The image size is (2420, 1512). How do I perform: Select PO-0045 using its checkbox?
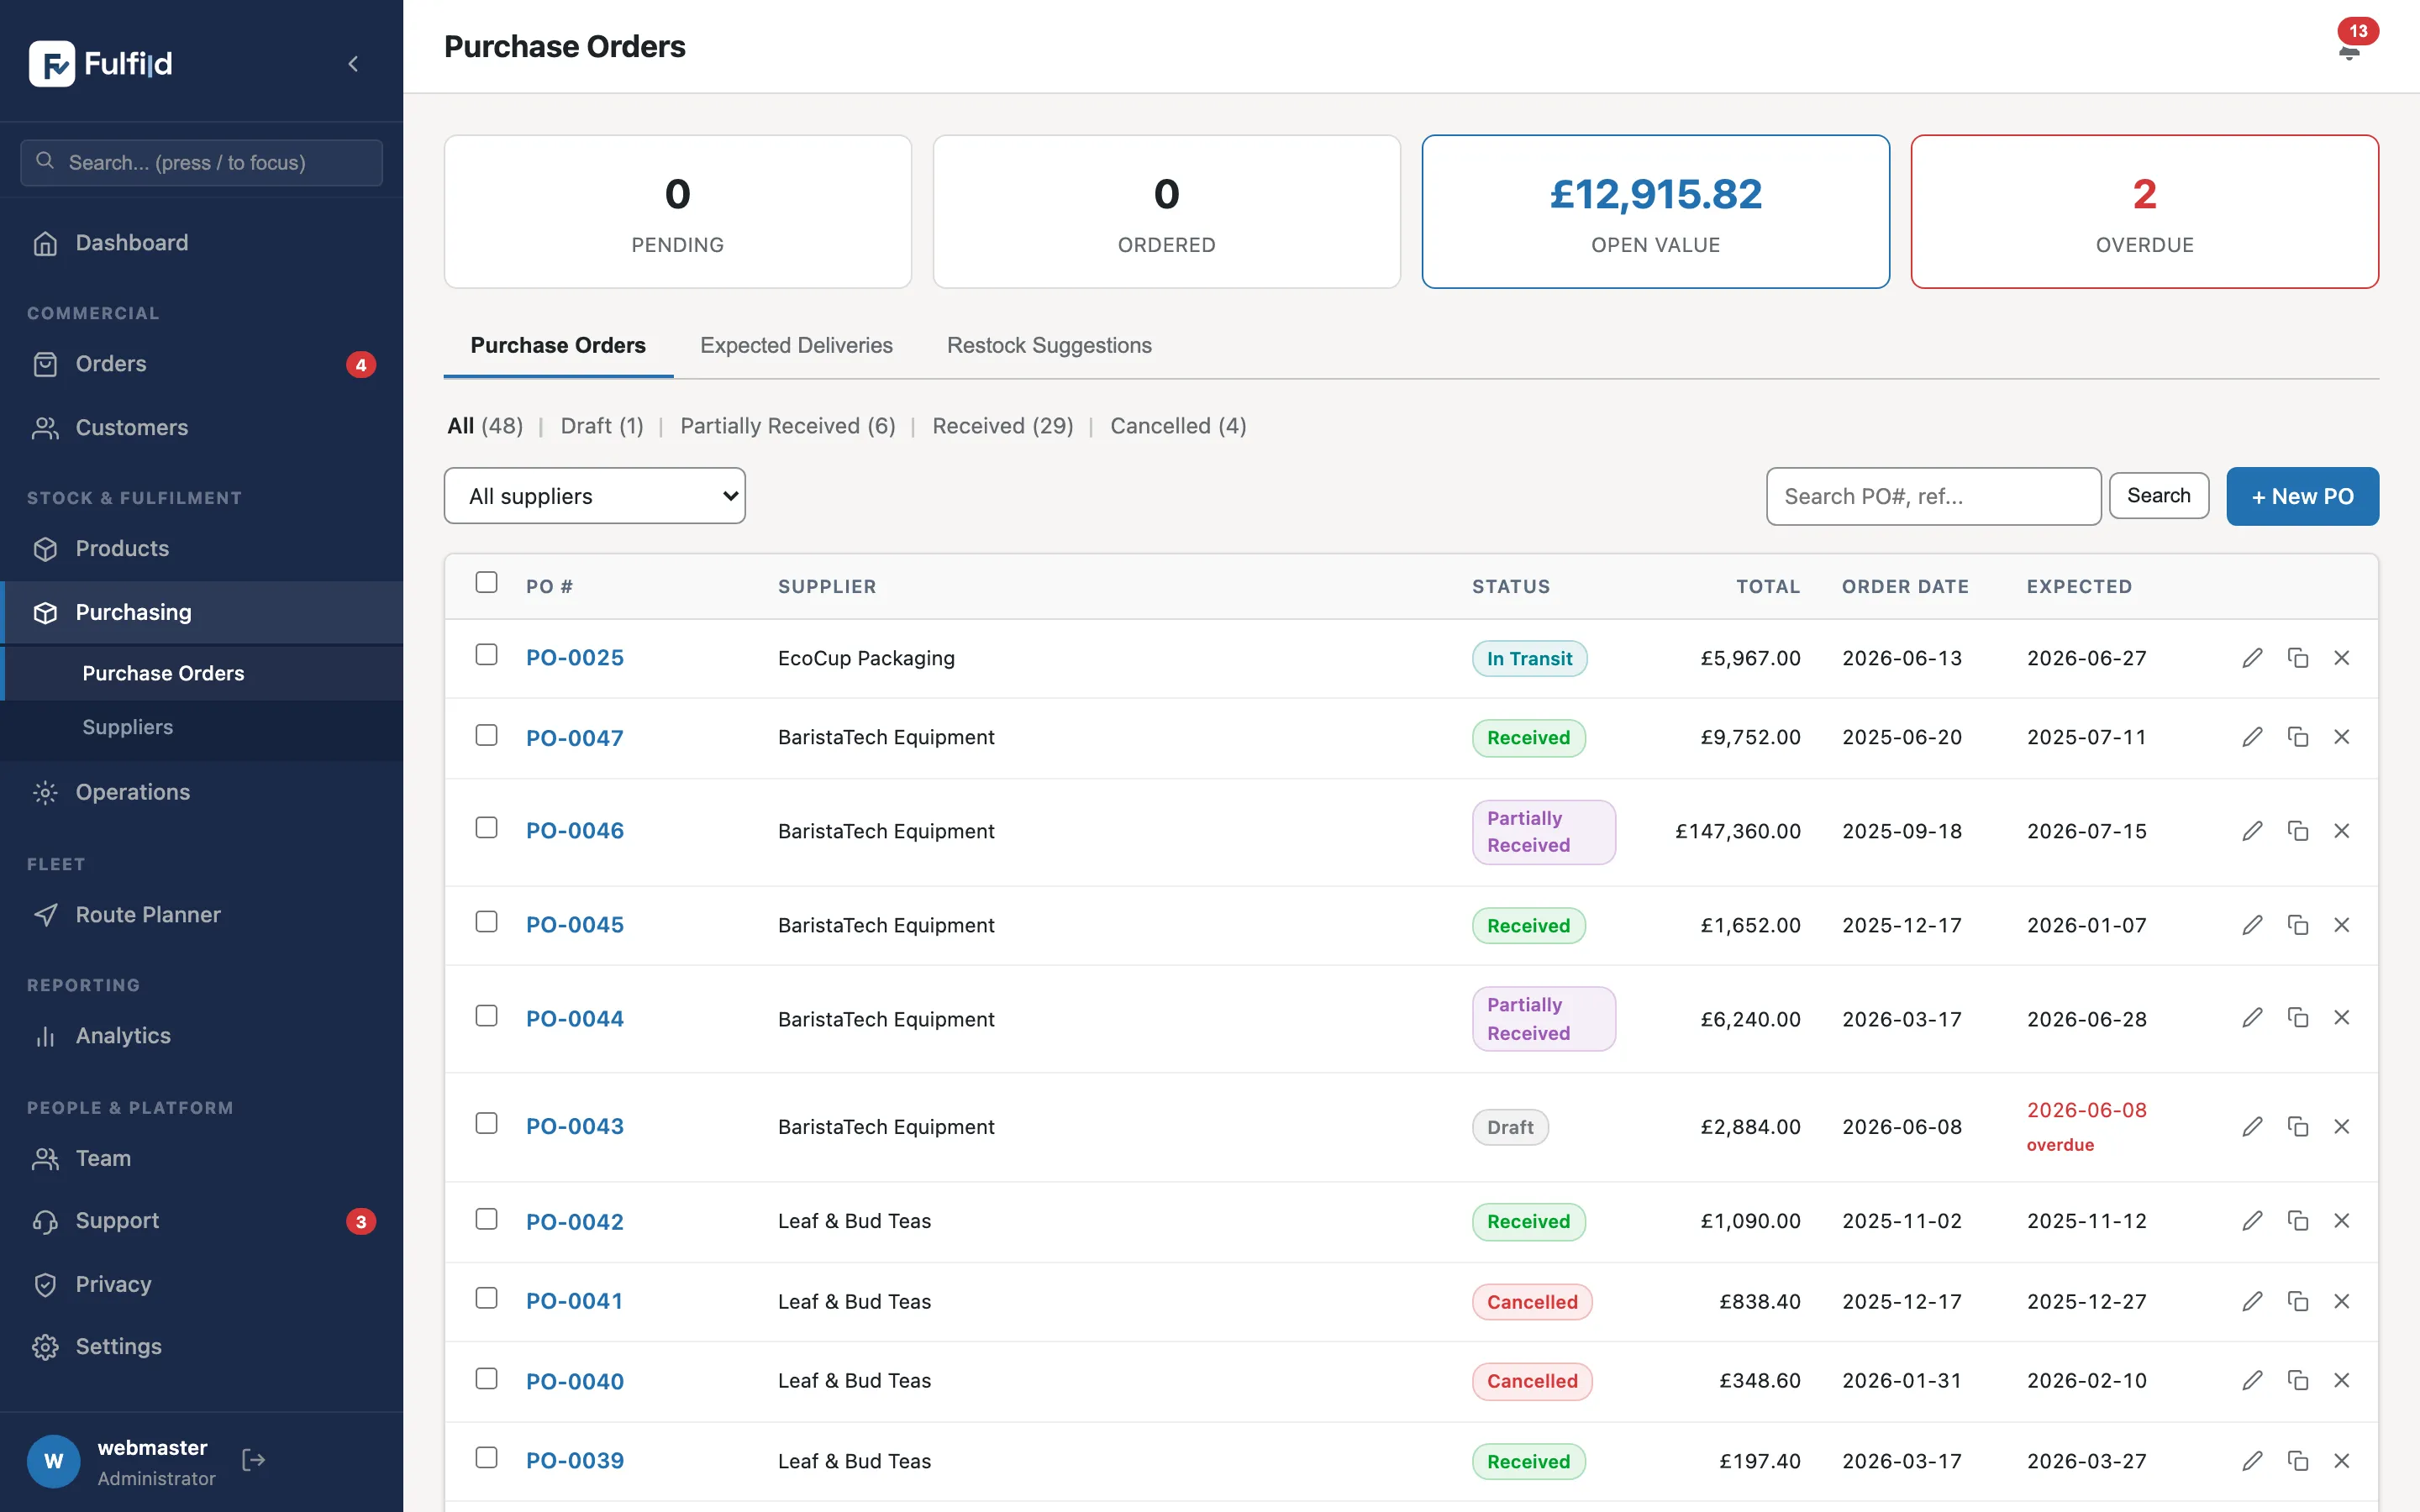[486, 922]
